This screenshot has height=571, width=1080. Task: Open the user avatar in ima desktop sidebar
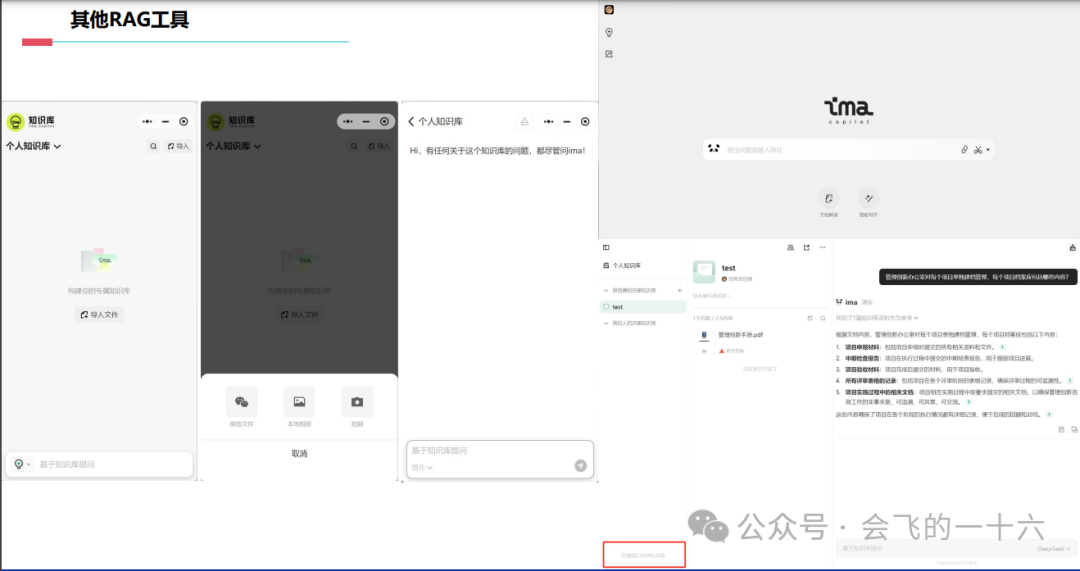click(609, 10)
